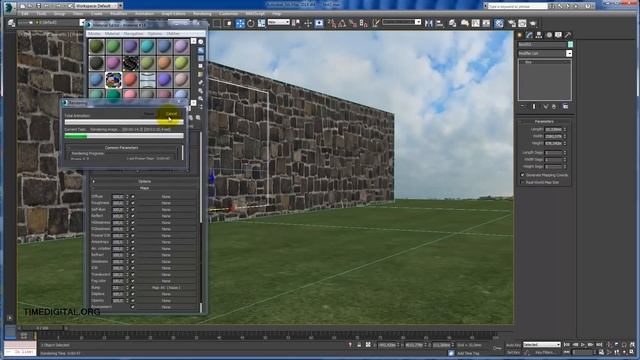Image resolution: width=640 pixels, height=360 pixels.
Task: Go to the start frame
Action: 567,345
